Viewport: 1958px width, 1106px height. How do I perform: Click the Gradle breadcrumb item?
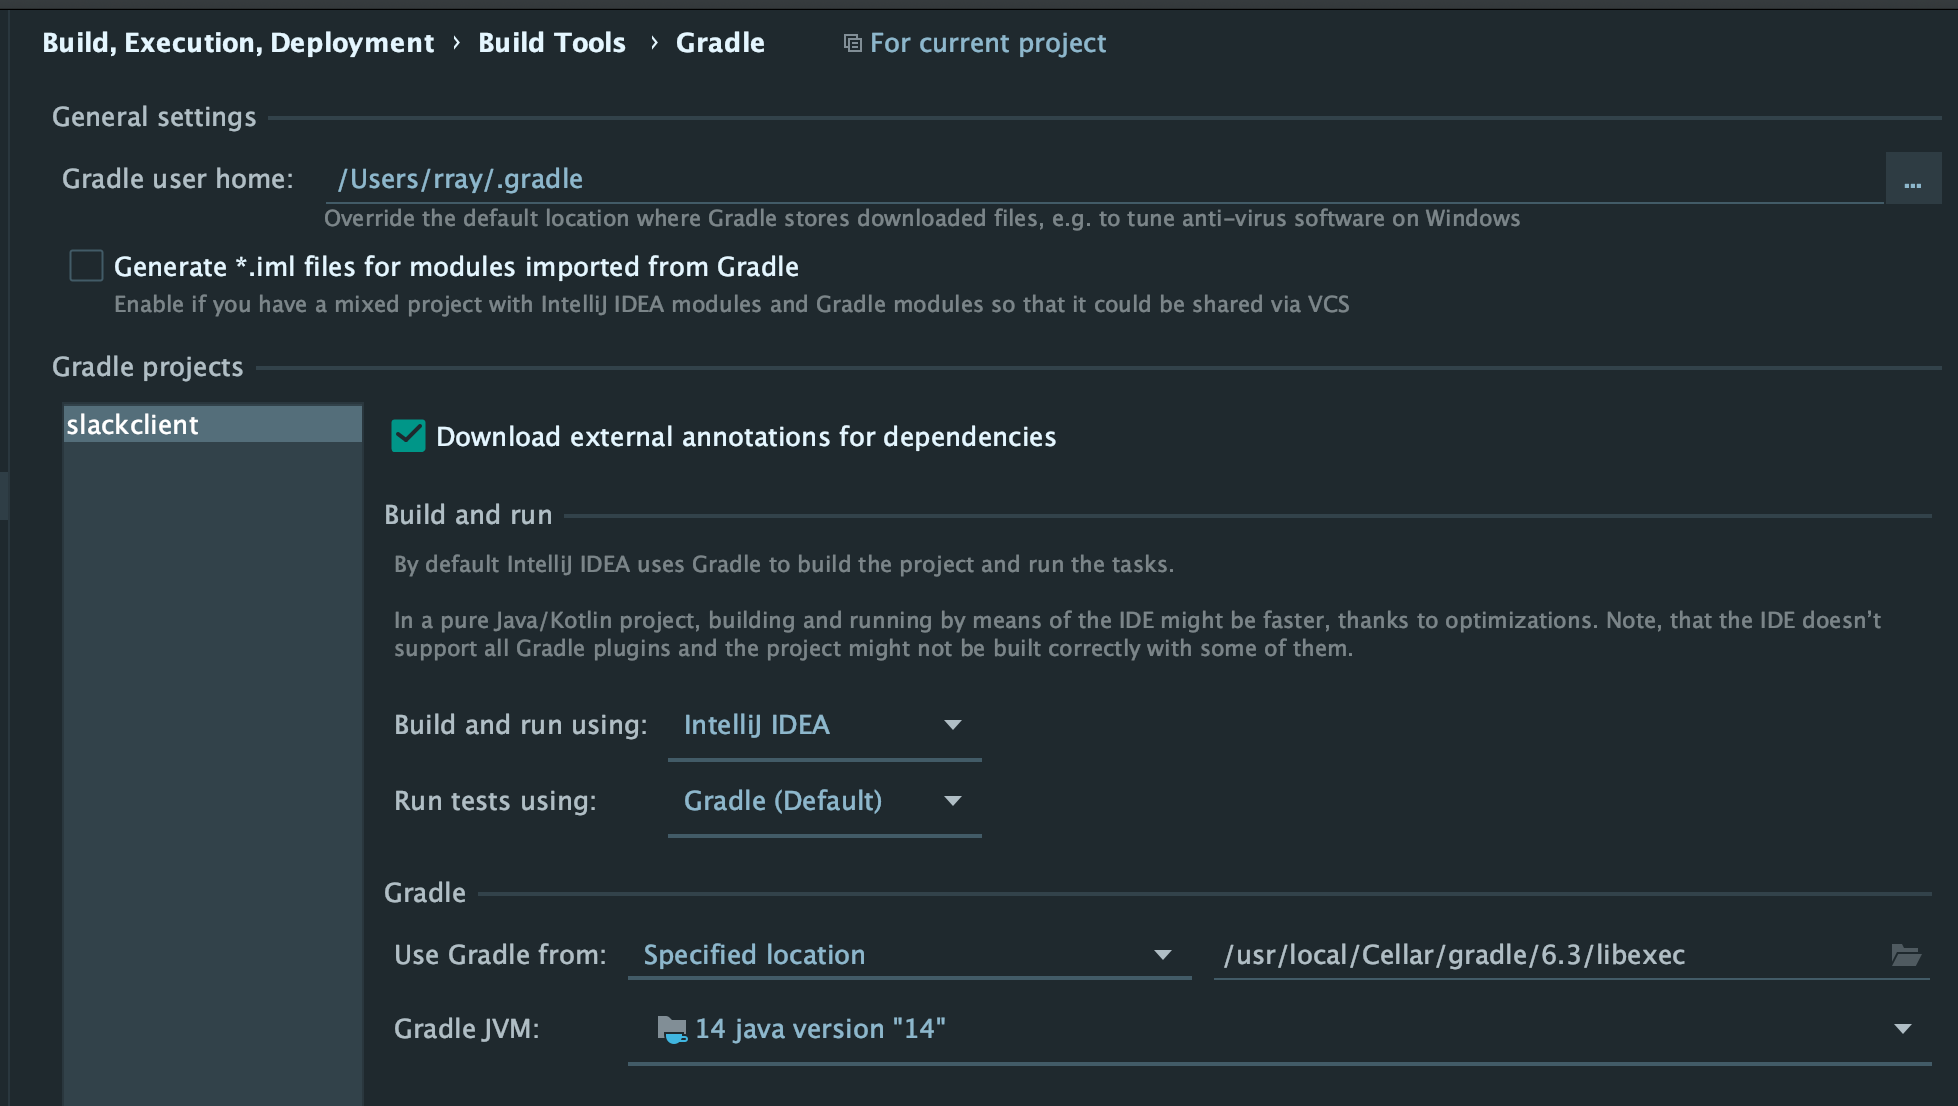click(x=720, y=43)
